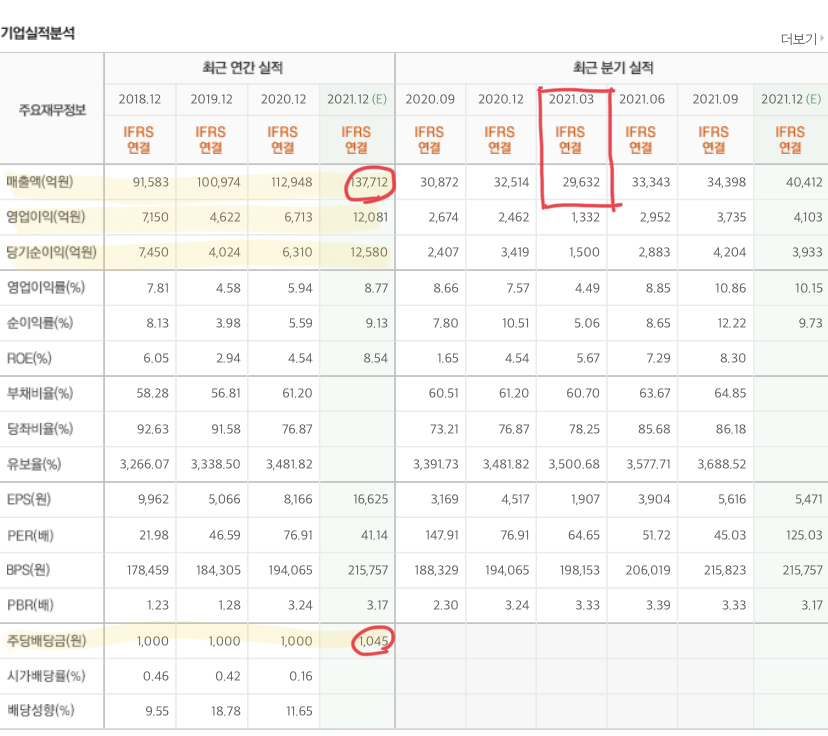Select the 영업이익(억원) row label
This screenshot has height=736, width=828.
tap(45, 217)
